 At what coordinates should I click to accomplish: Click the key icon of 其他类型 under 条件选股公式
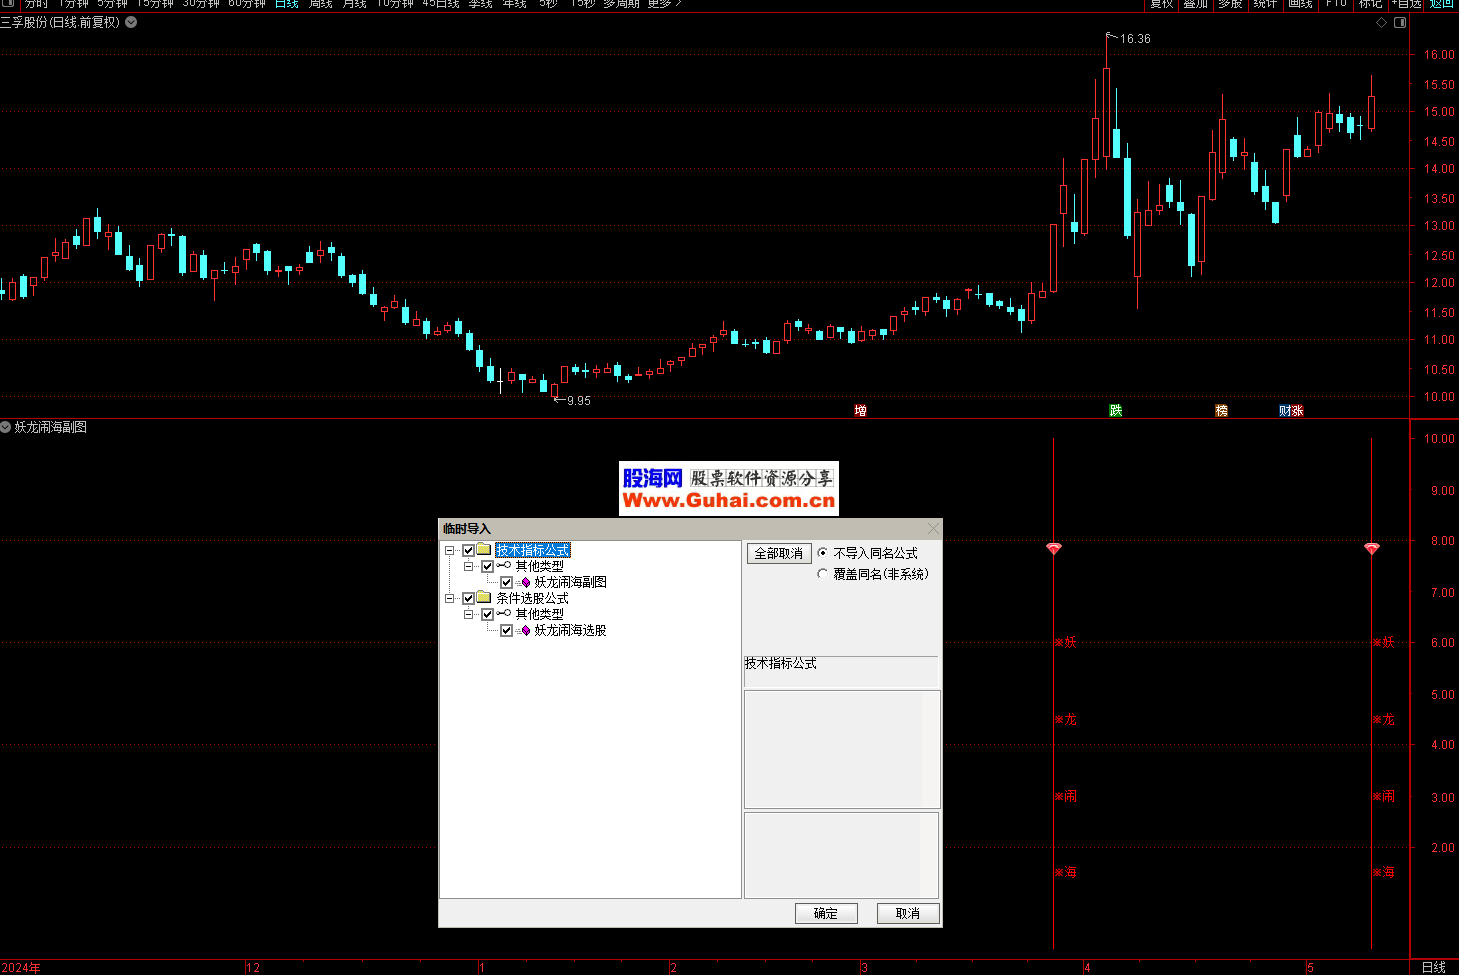504,614
